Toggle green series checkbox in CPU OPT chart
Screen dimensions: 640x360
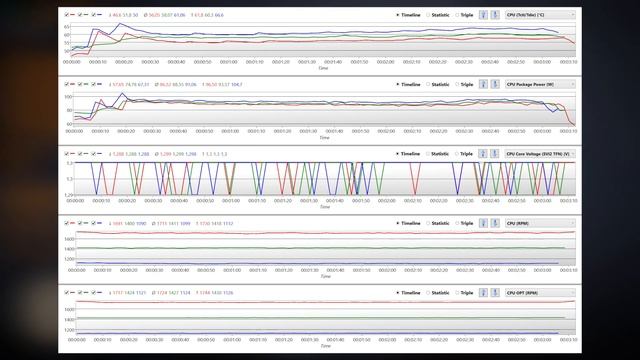click(x=80, y=292)
